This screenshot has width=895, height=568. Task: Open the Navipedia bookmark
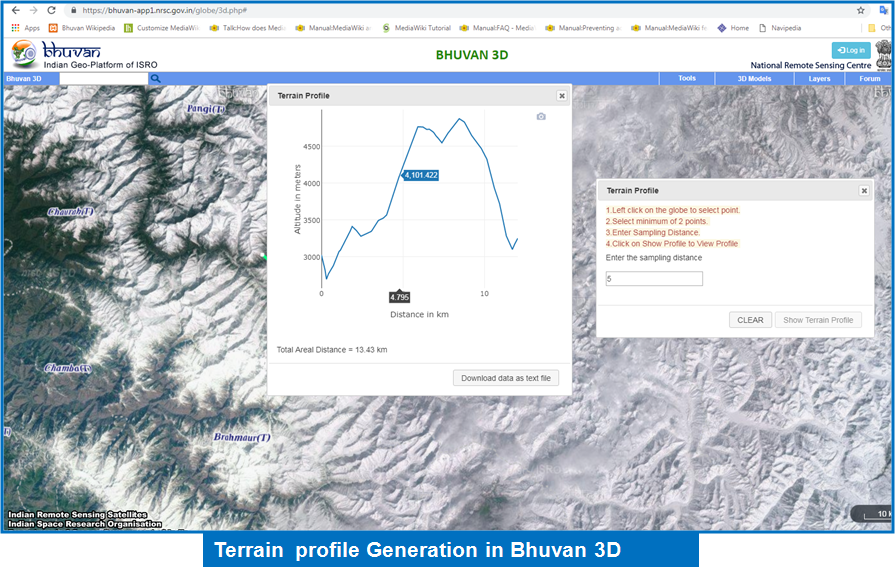click(x=780, y=27)
